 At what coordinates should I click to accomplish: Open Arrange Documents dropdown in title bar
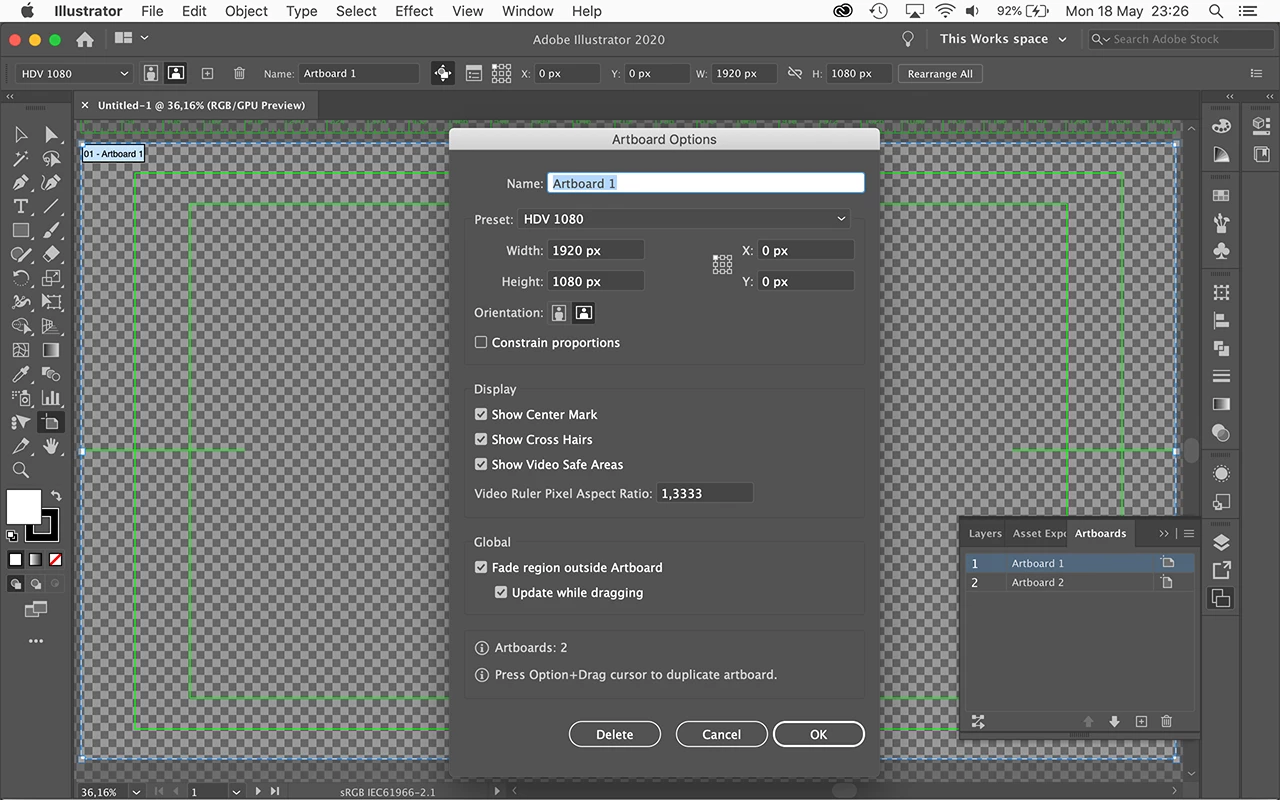click(x=131, y=38)
